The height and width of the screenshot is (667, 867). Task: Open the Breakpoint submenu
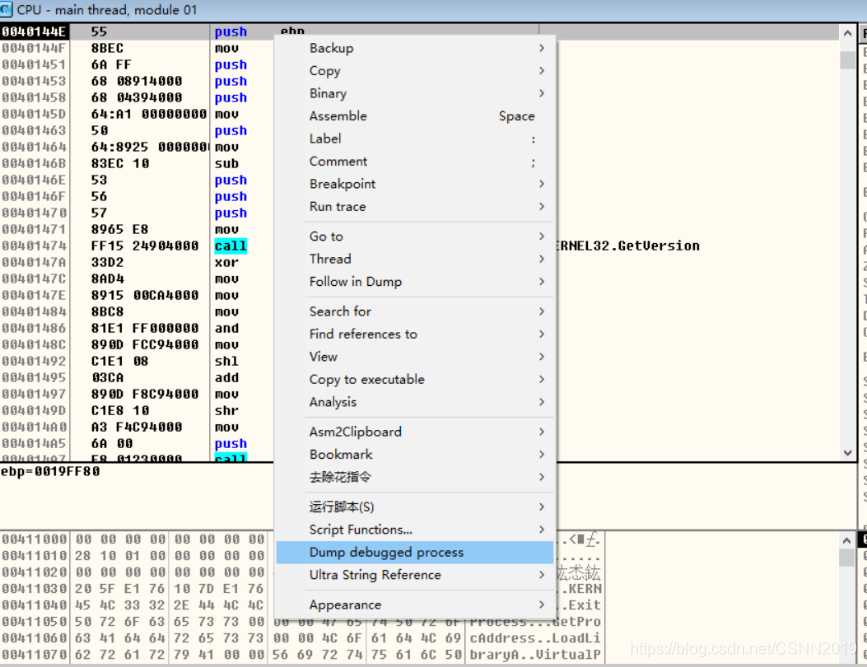[415, 184]
